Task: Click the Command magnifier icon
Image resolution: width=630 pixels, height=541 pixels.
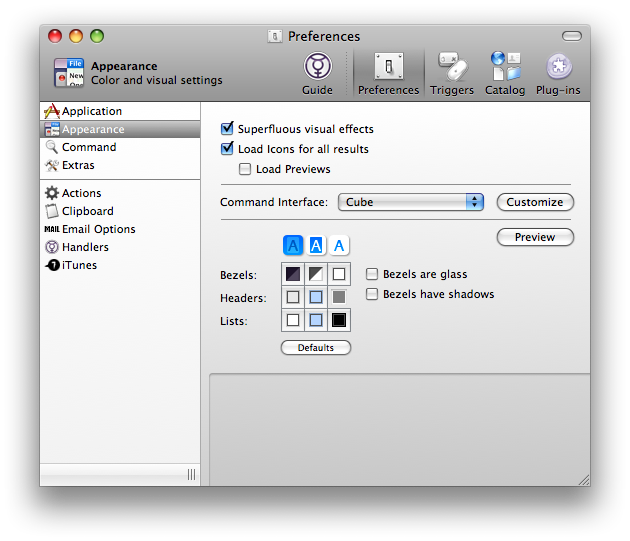Action: [52, 147]
